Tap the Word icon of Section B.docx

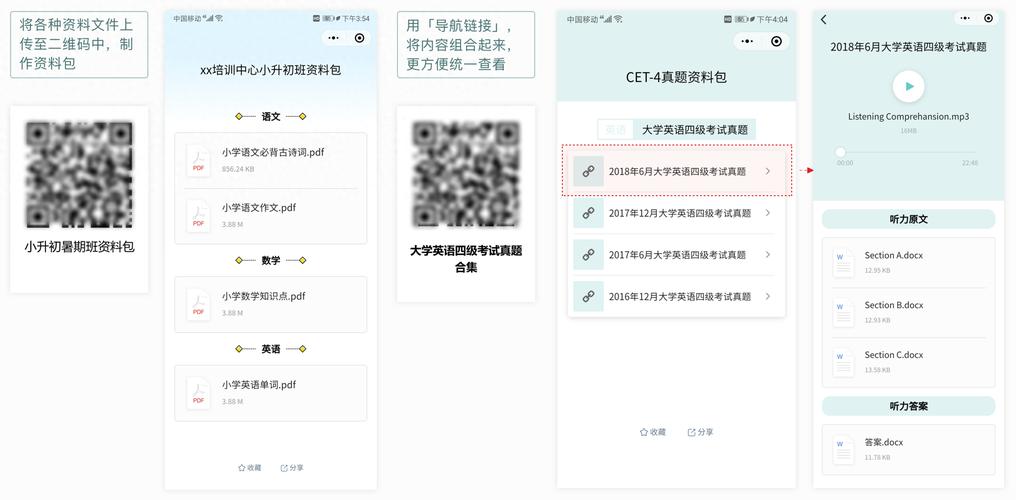pyautogui.click(x=844, y=313)
